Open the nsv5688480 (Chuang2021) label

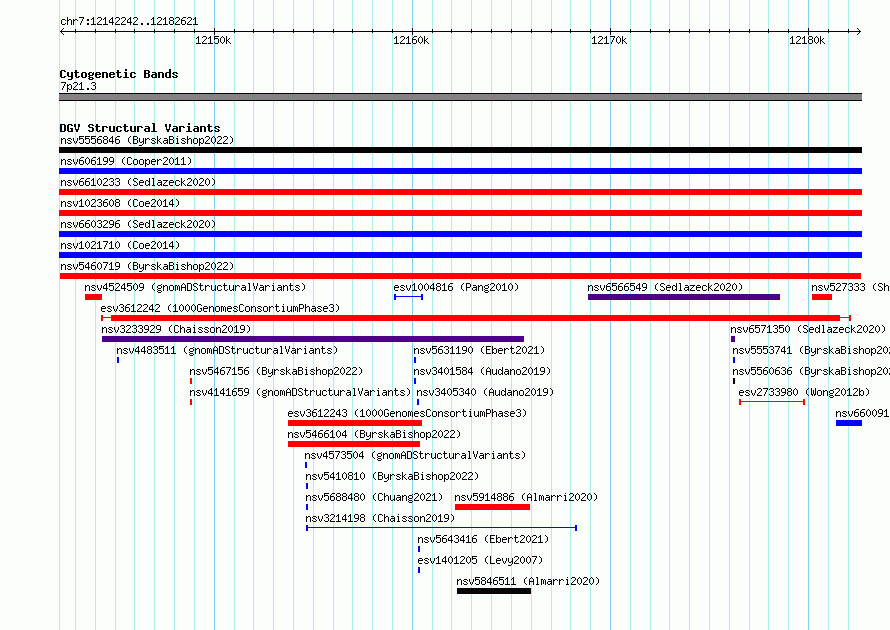point(374,497)
